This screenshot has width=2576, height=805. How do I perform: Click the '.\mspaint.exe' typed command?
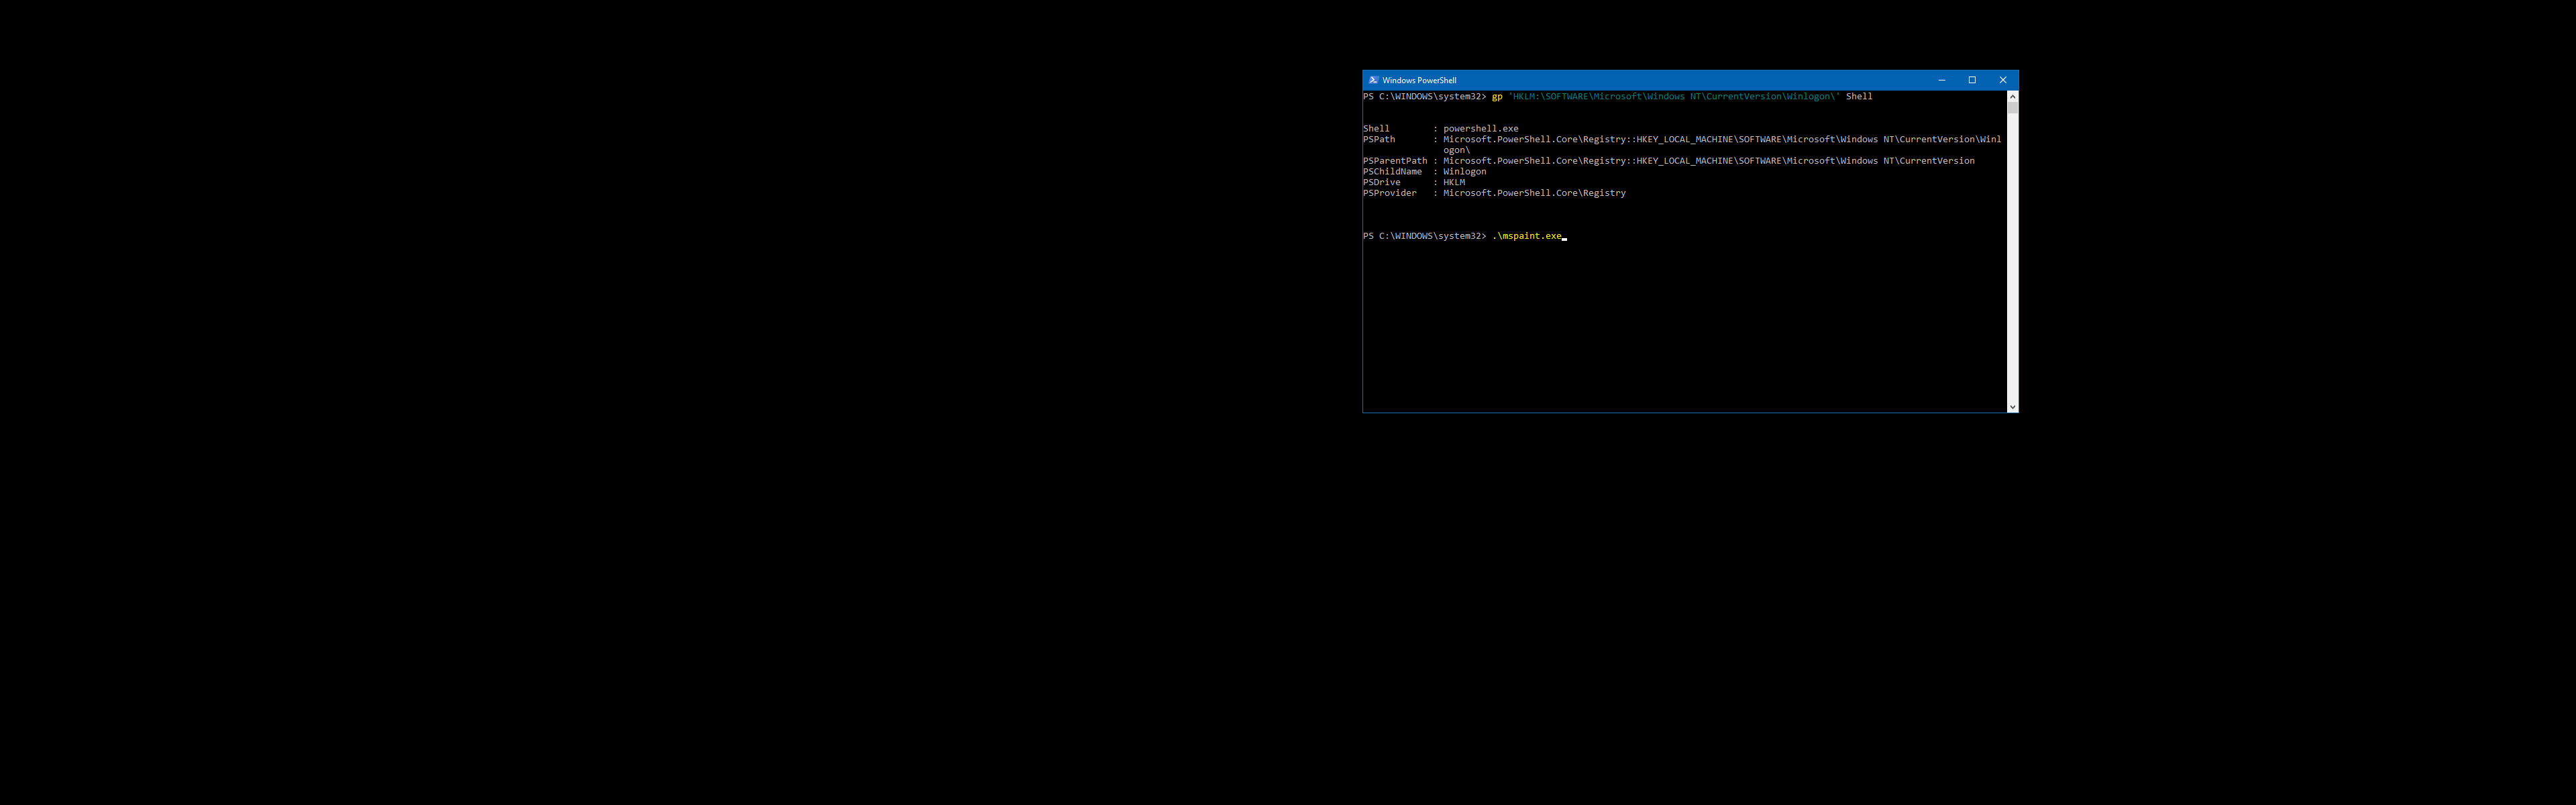click(x=1527, y=236)
